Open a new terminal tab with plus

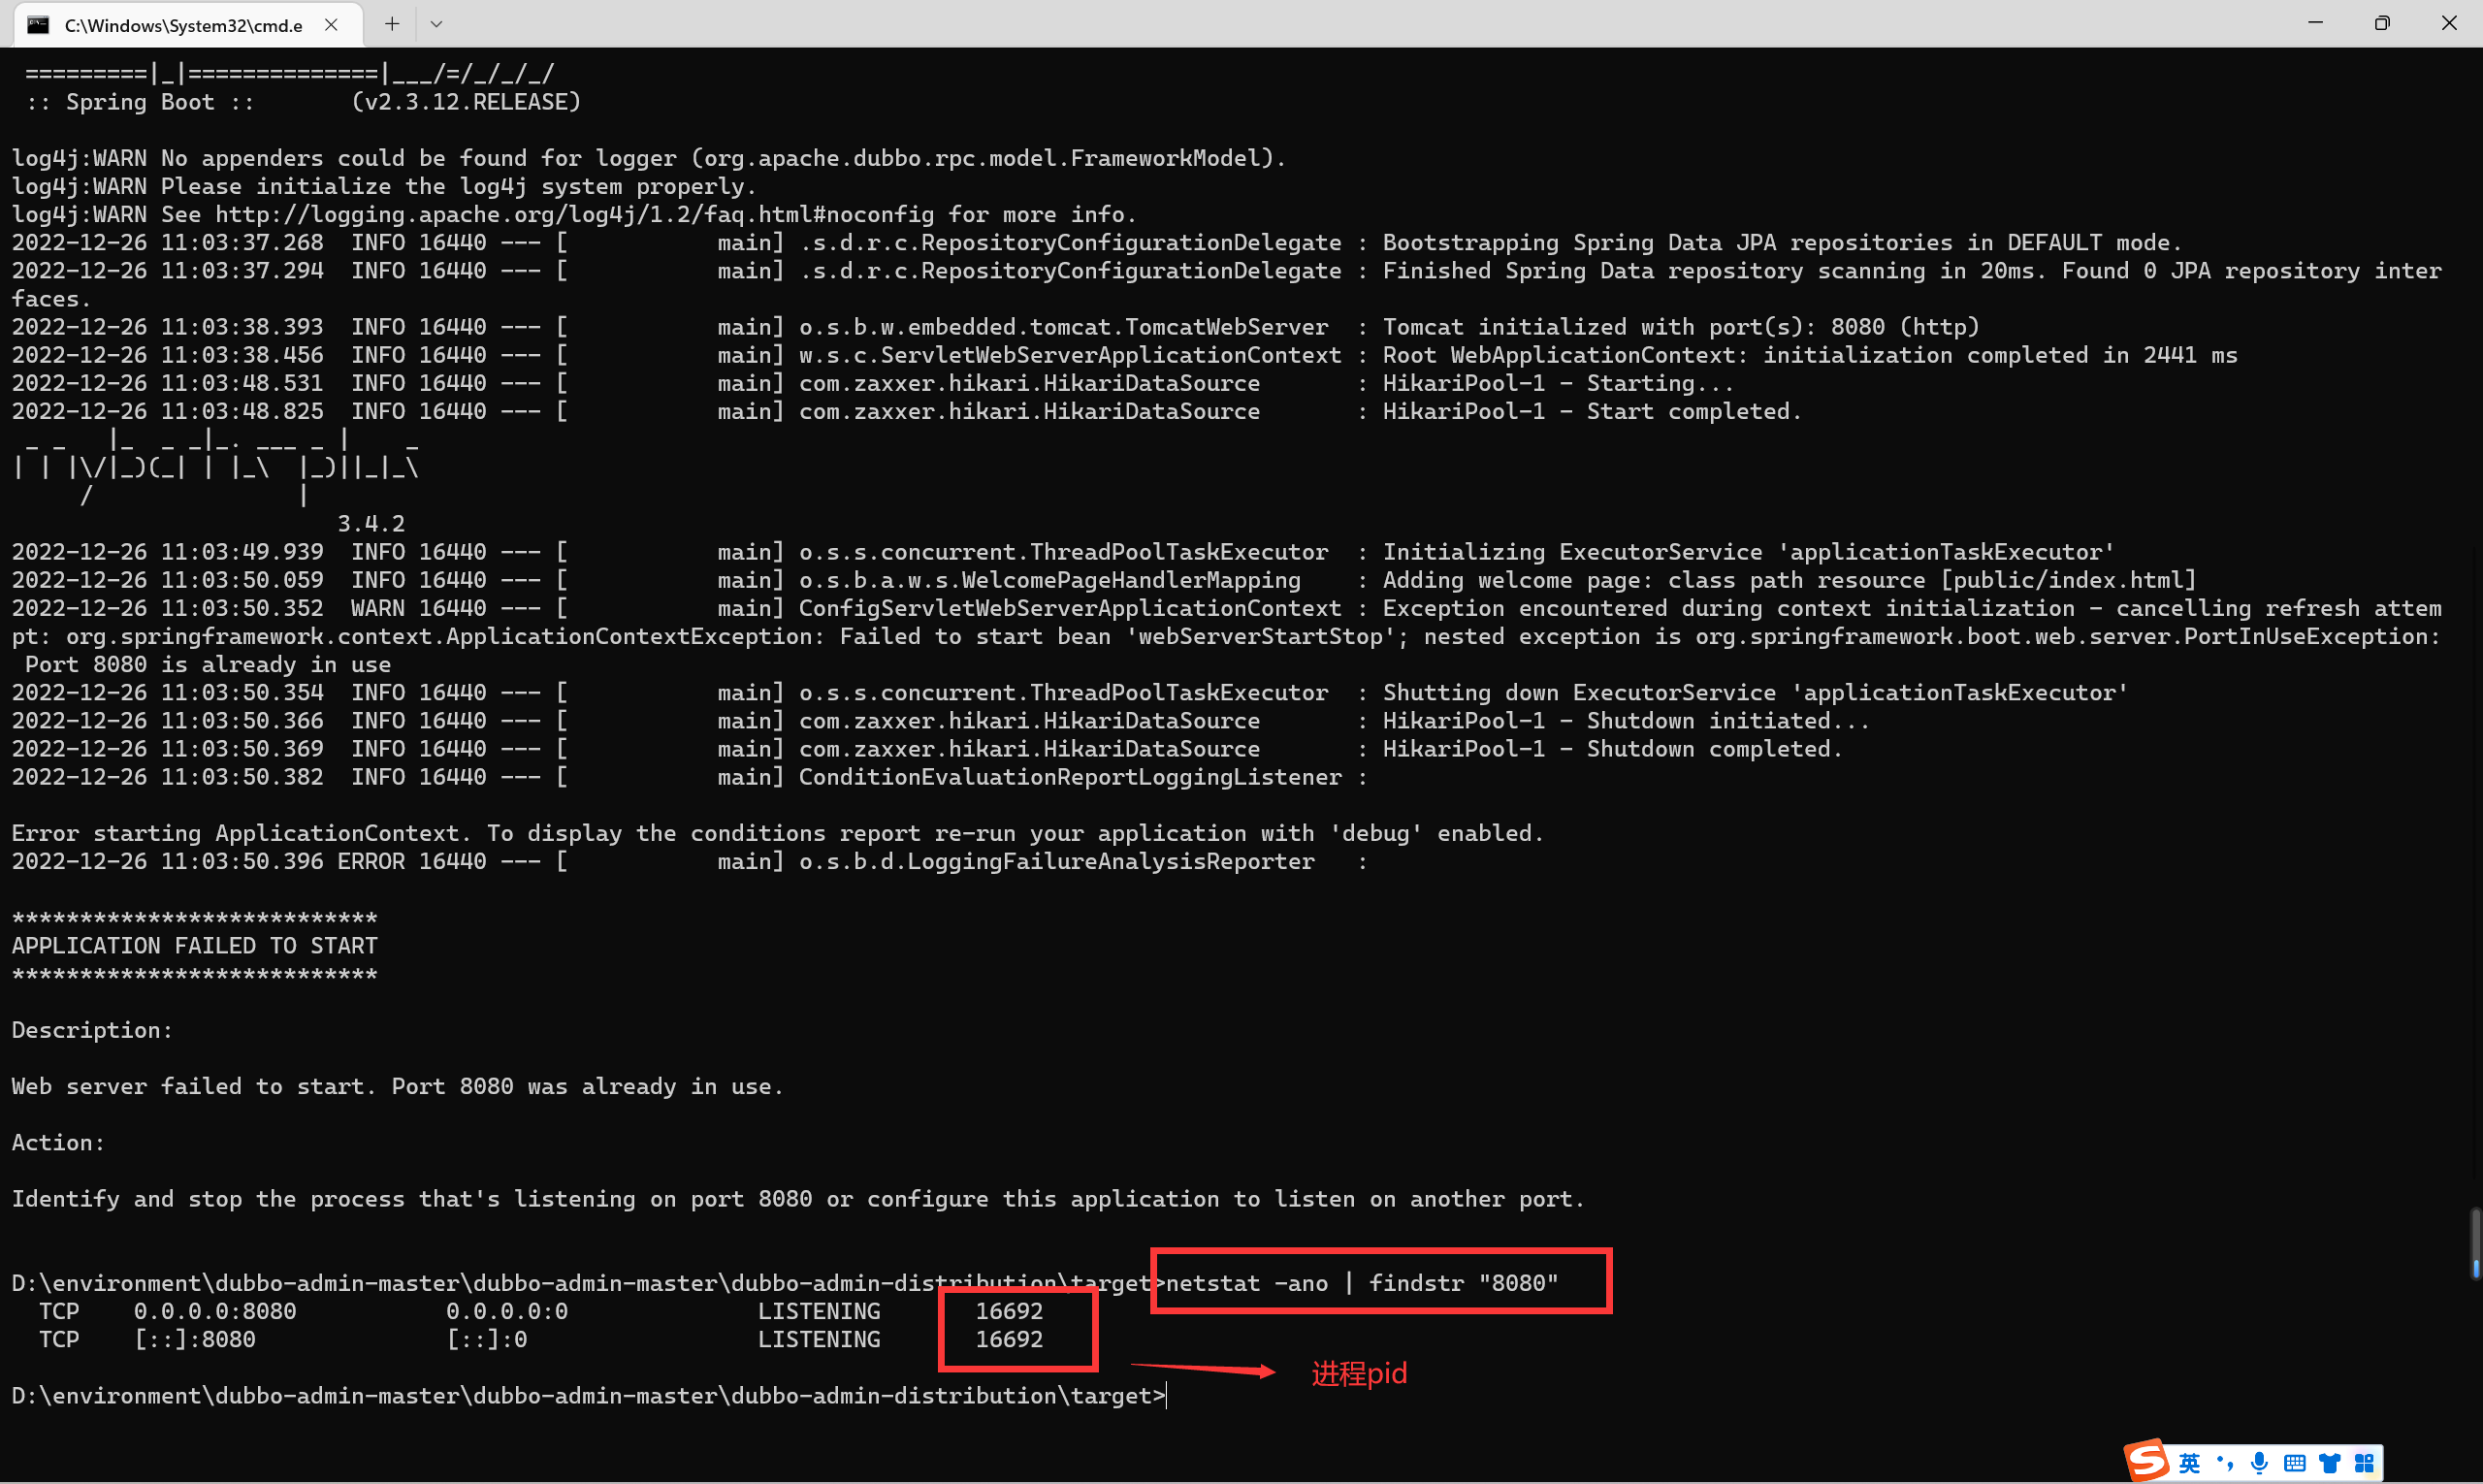(392, 24)
